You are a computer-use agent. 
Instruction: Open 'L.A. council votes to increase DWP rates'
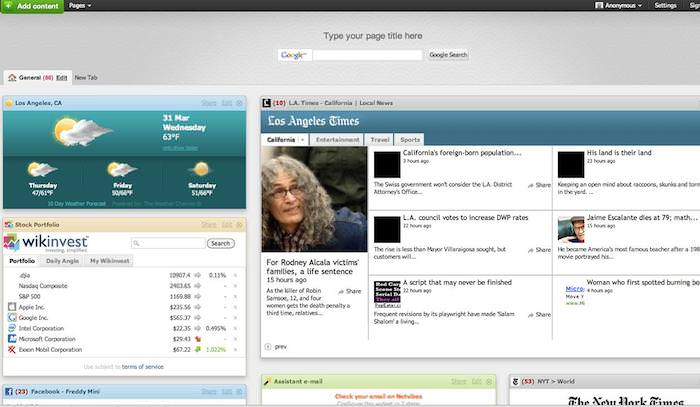coord(465,218)
